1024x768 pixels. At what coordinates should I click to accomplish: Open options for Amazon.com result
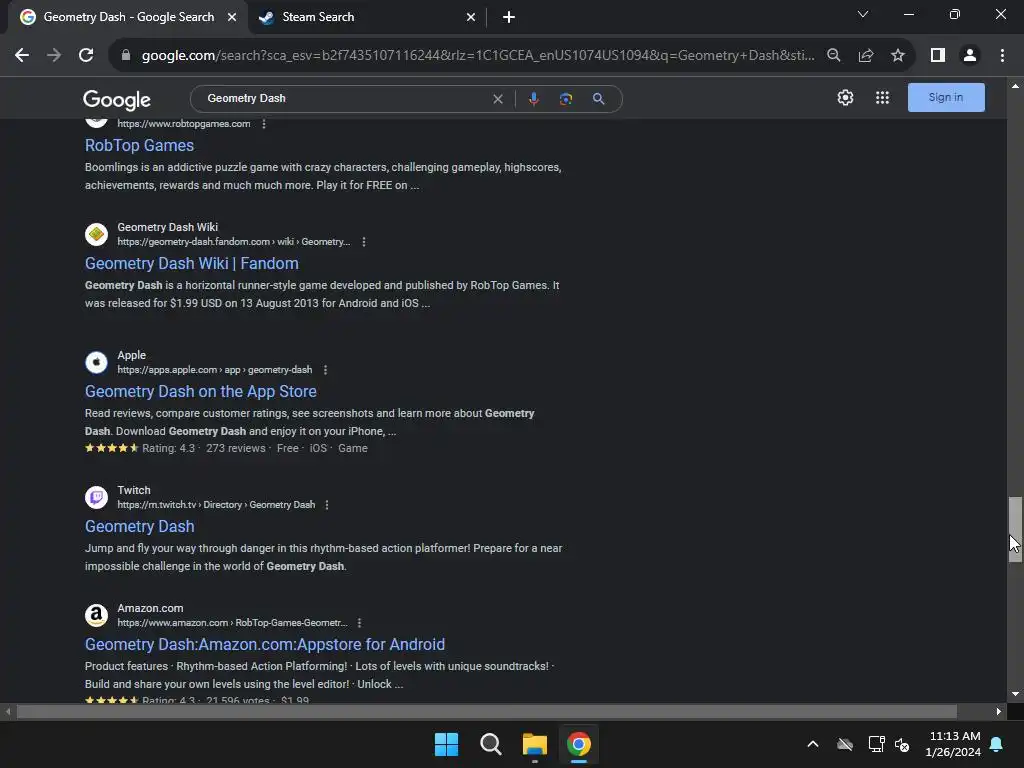click(359, 623)
